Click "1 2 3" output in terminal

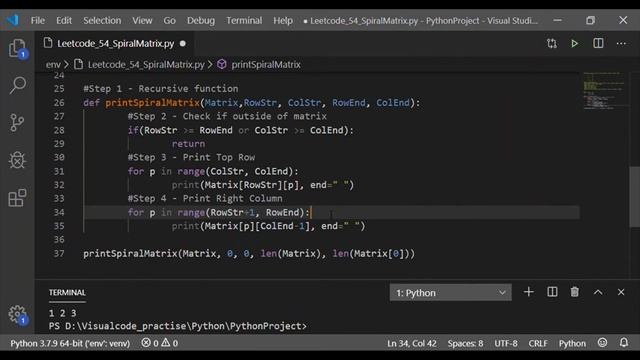click(x=62, y=313)
